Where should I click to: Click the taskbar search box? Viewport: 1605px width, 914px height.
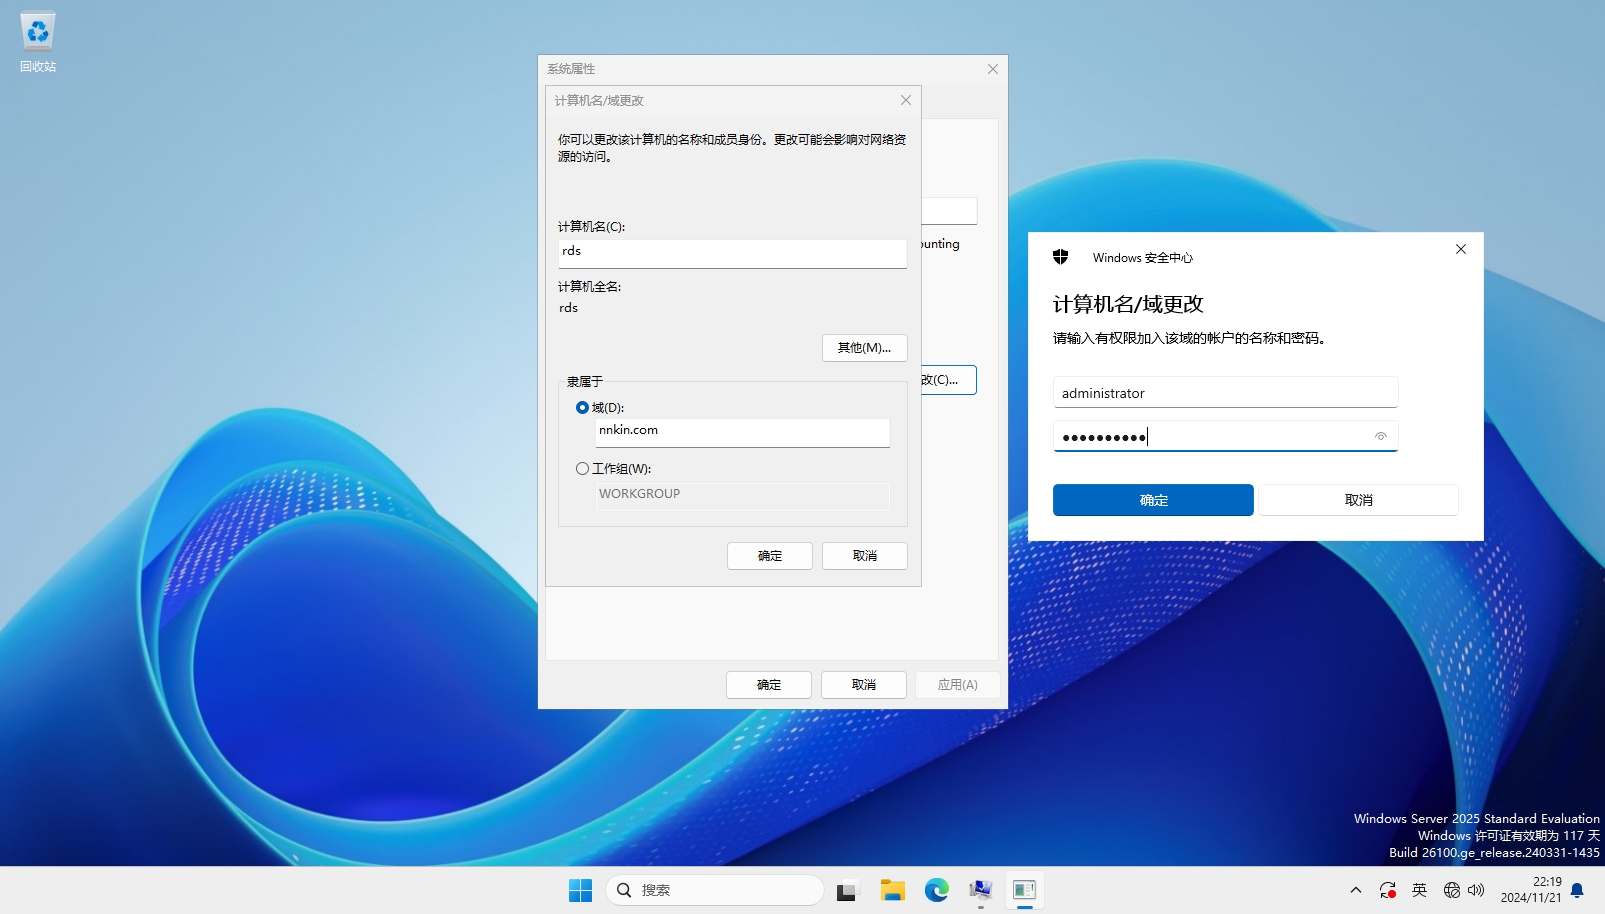tap(714, 890)
